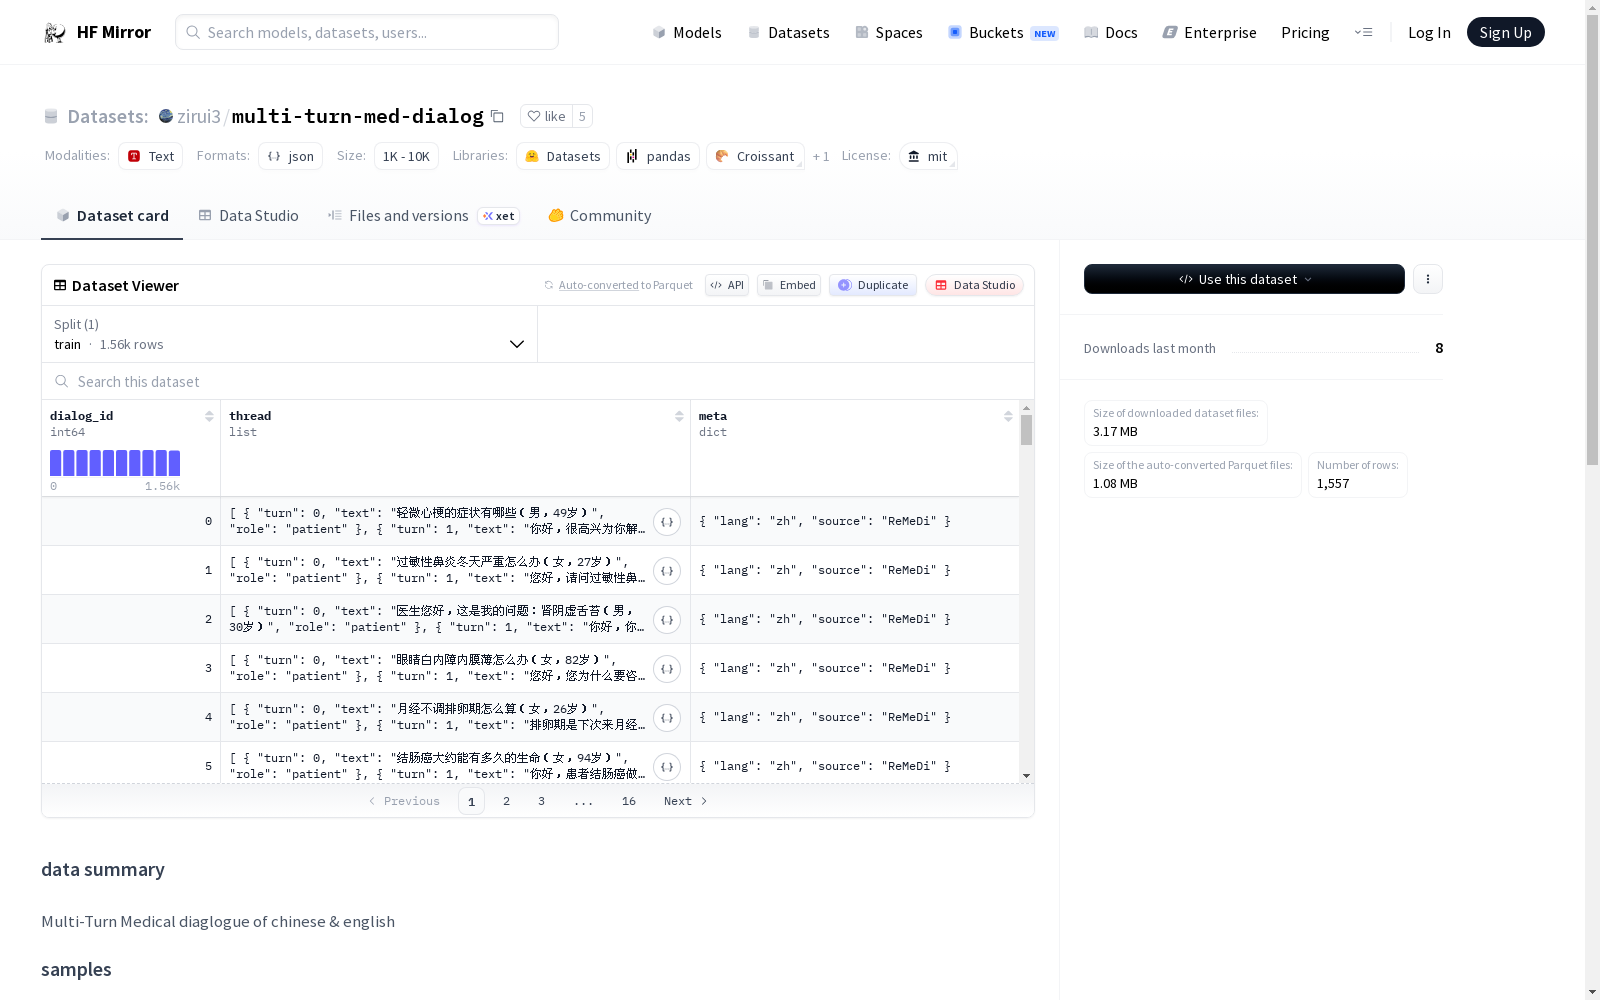Open the Files and versions tab
Viewport: 1600px width, 1000px height.
click(x=423, y=216)
